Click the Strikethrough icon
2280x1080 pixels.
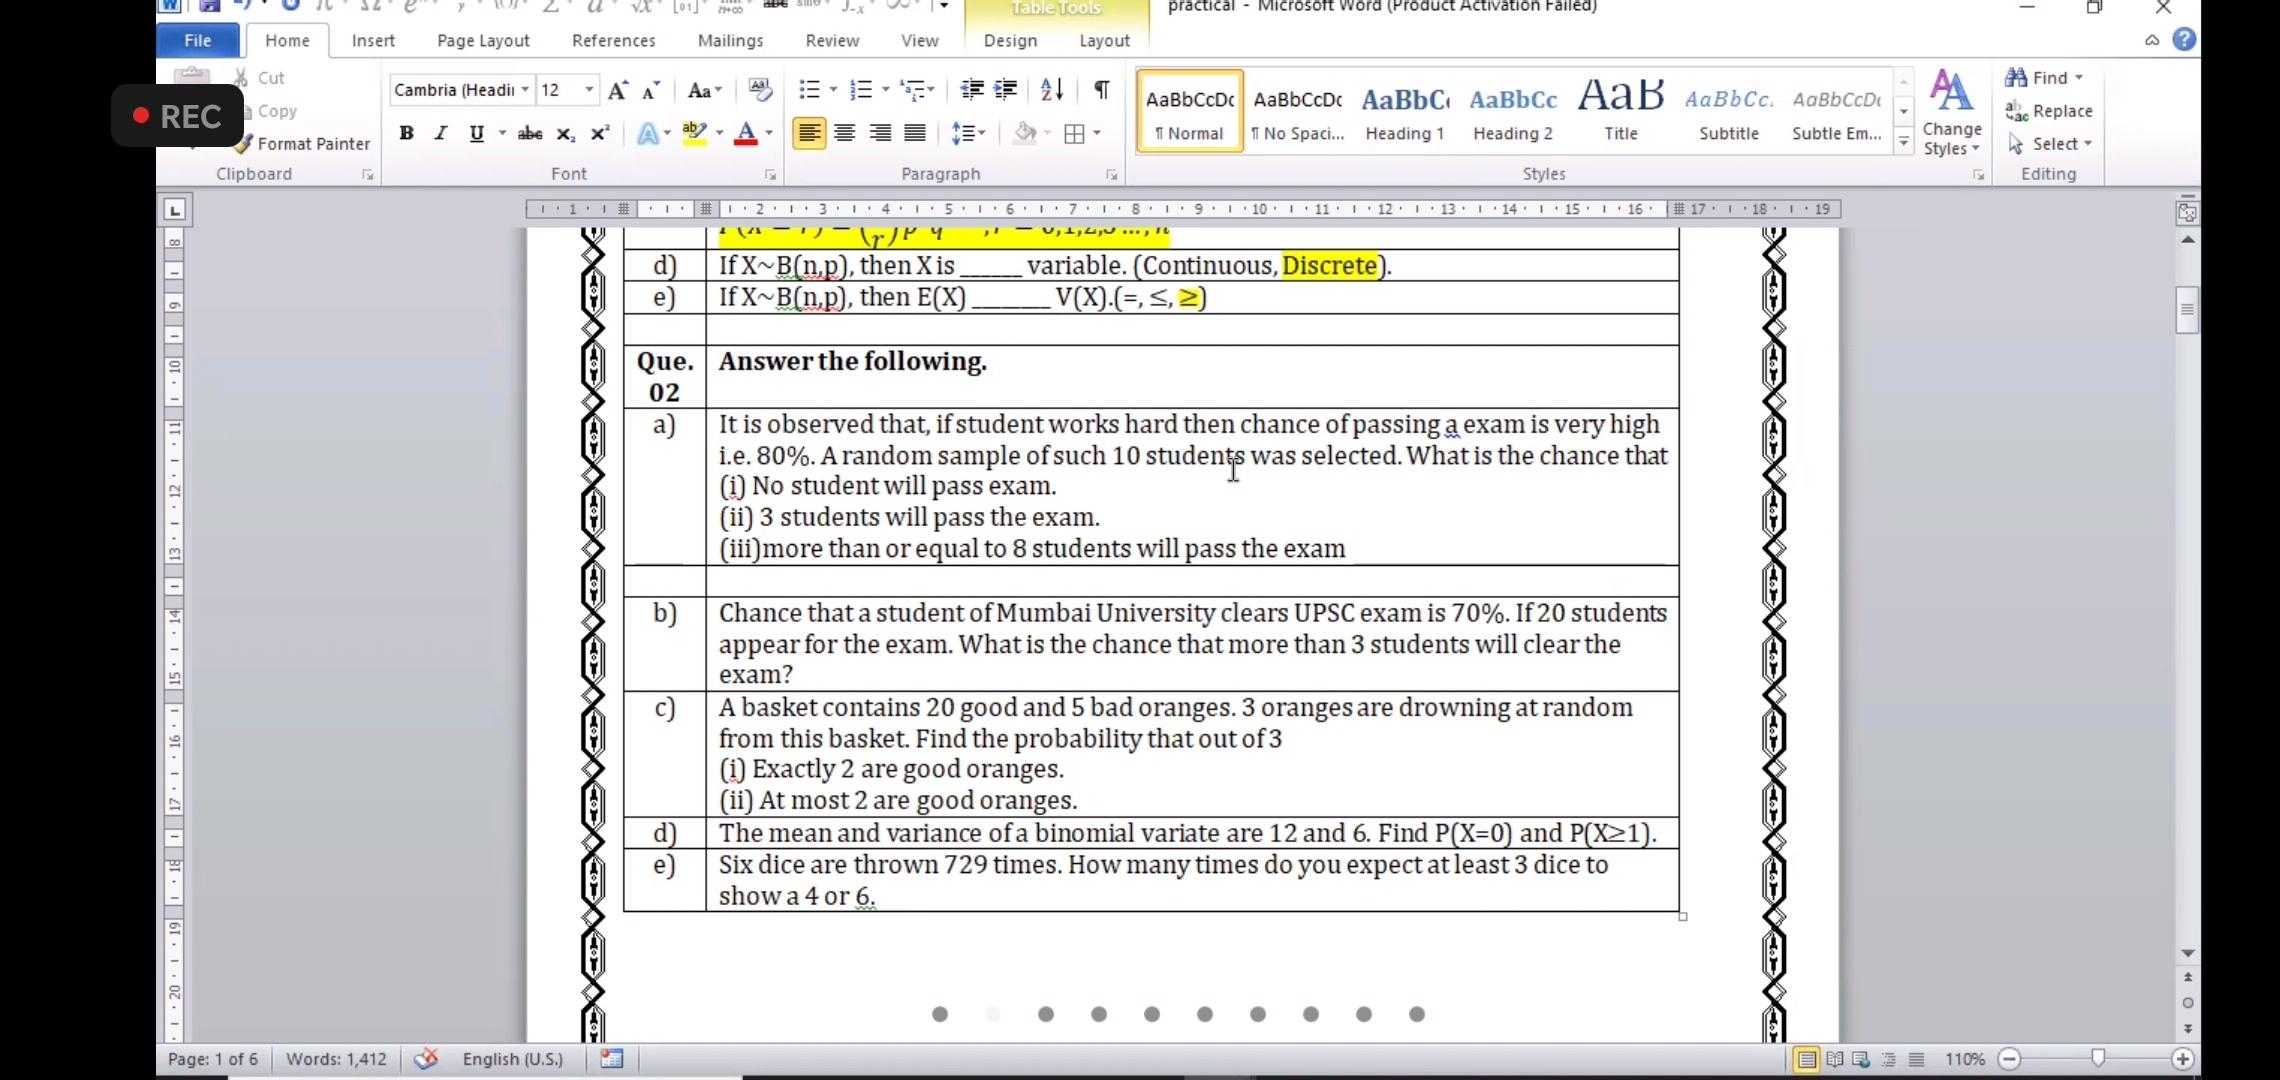click(x=530, y=133)
